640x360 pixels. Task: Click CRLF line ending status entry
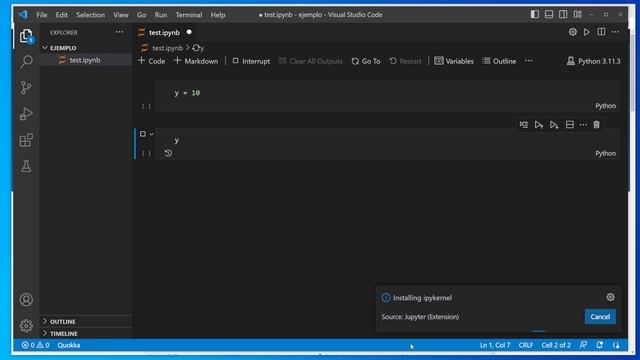coord(526,345)
